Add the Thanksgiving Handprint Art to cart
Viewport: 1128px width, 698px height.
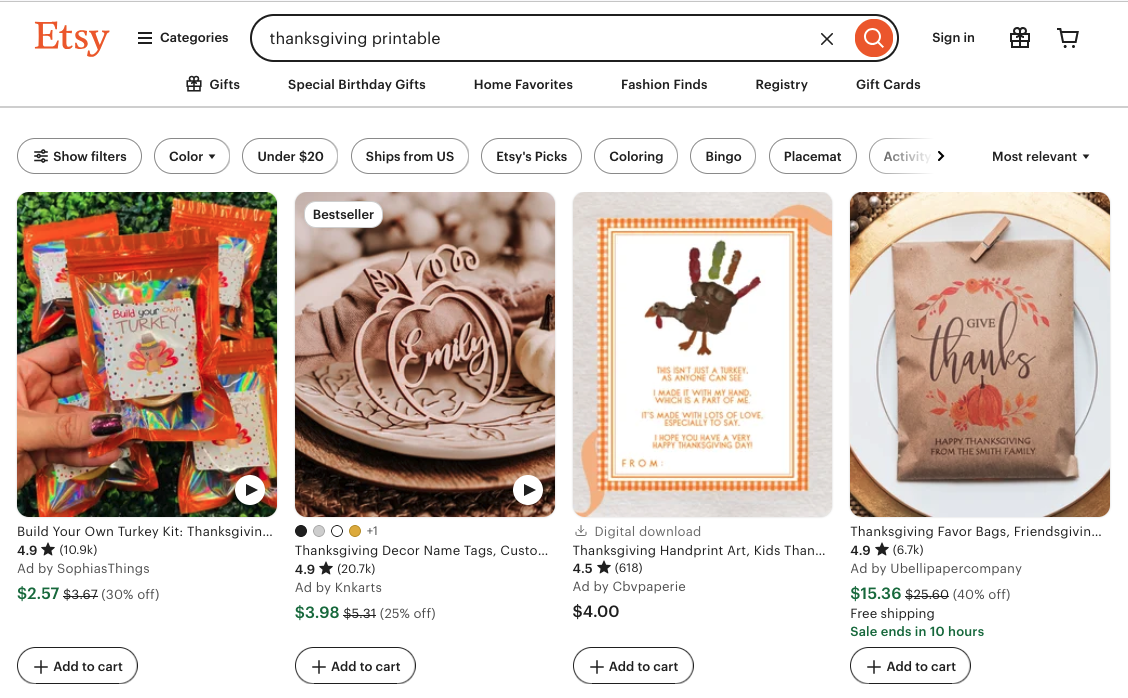(633, 666)
